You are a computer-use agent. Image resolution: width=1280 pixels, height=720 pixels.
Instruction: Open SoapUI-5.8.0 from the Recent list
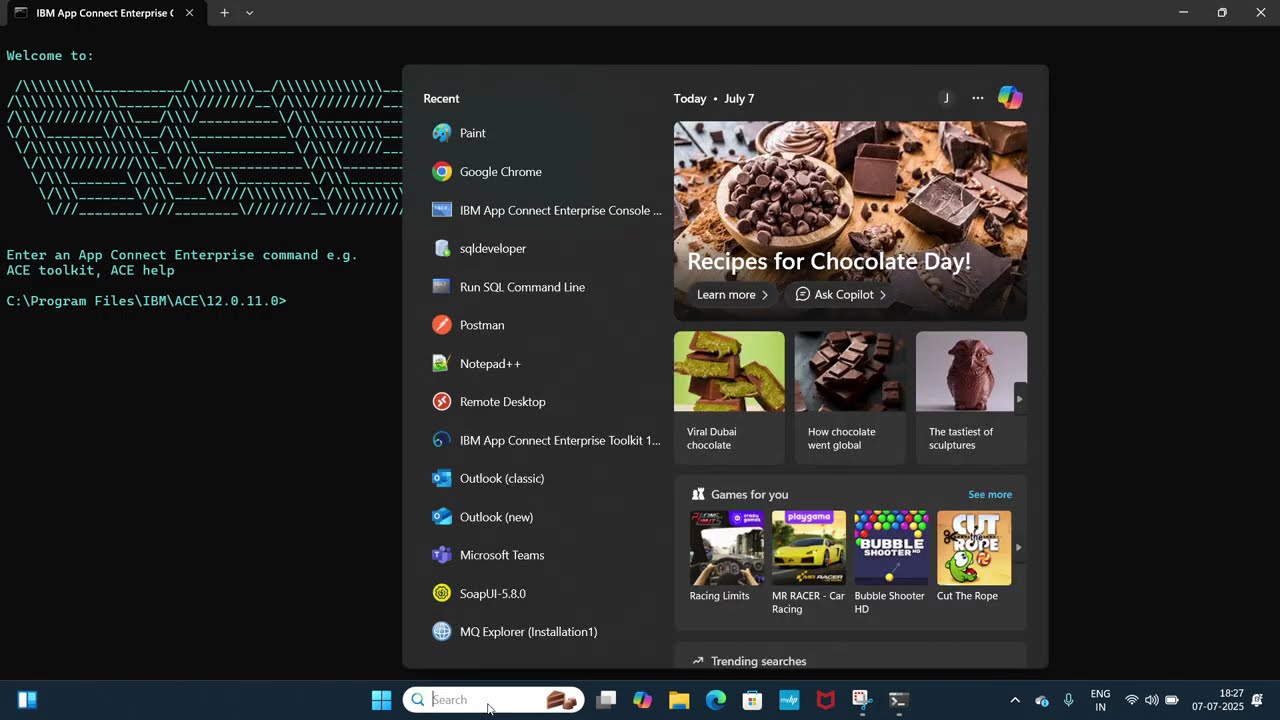coord(545,593)
